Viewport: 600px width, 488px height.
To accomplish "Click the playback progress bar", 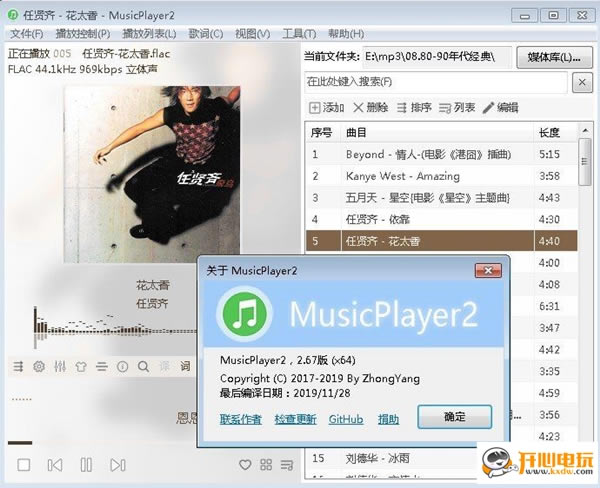I will [x=103, y=443].
